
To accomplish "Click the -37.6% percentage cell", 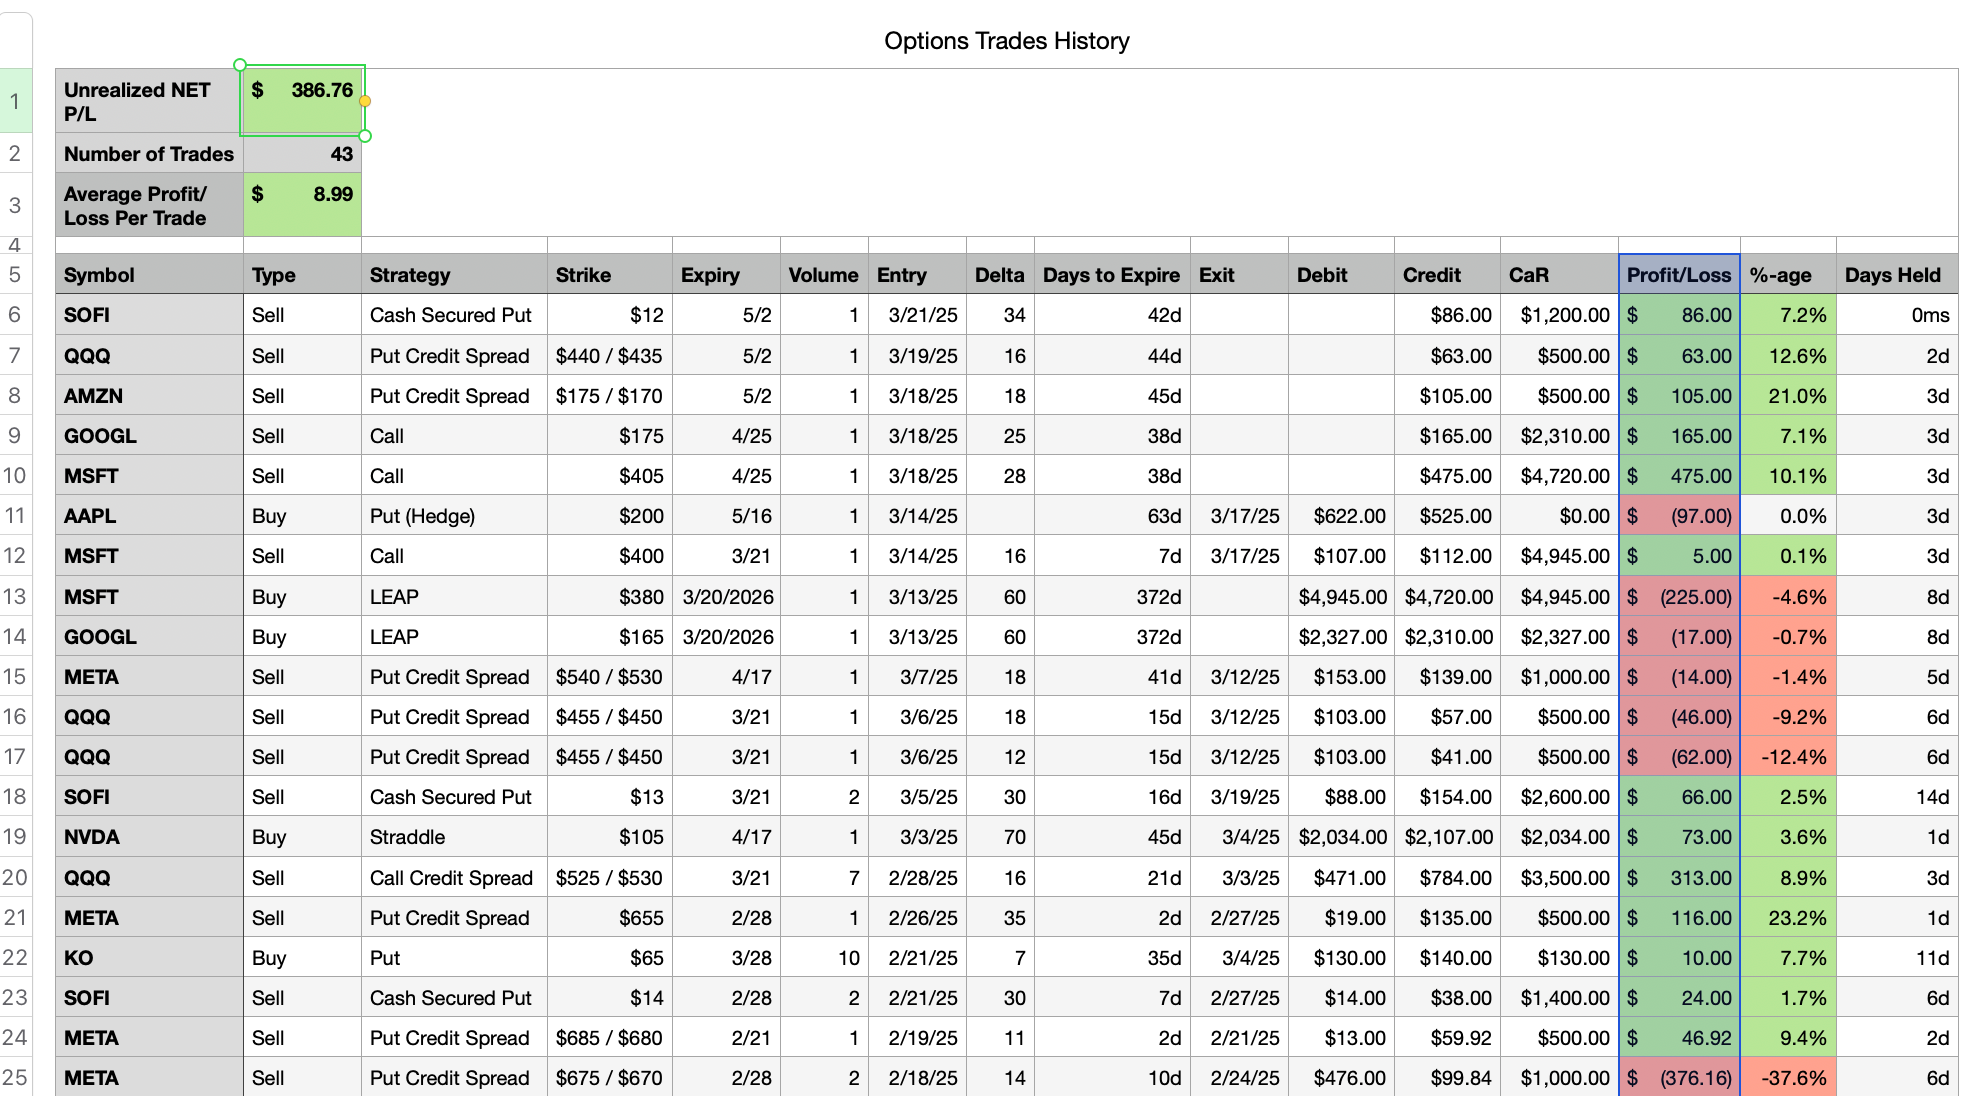I will 1788,1078.
